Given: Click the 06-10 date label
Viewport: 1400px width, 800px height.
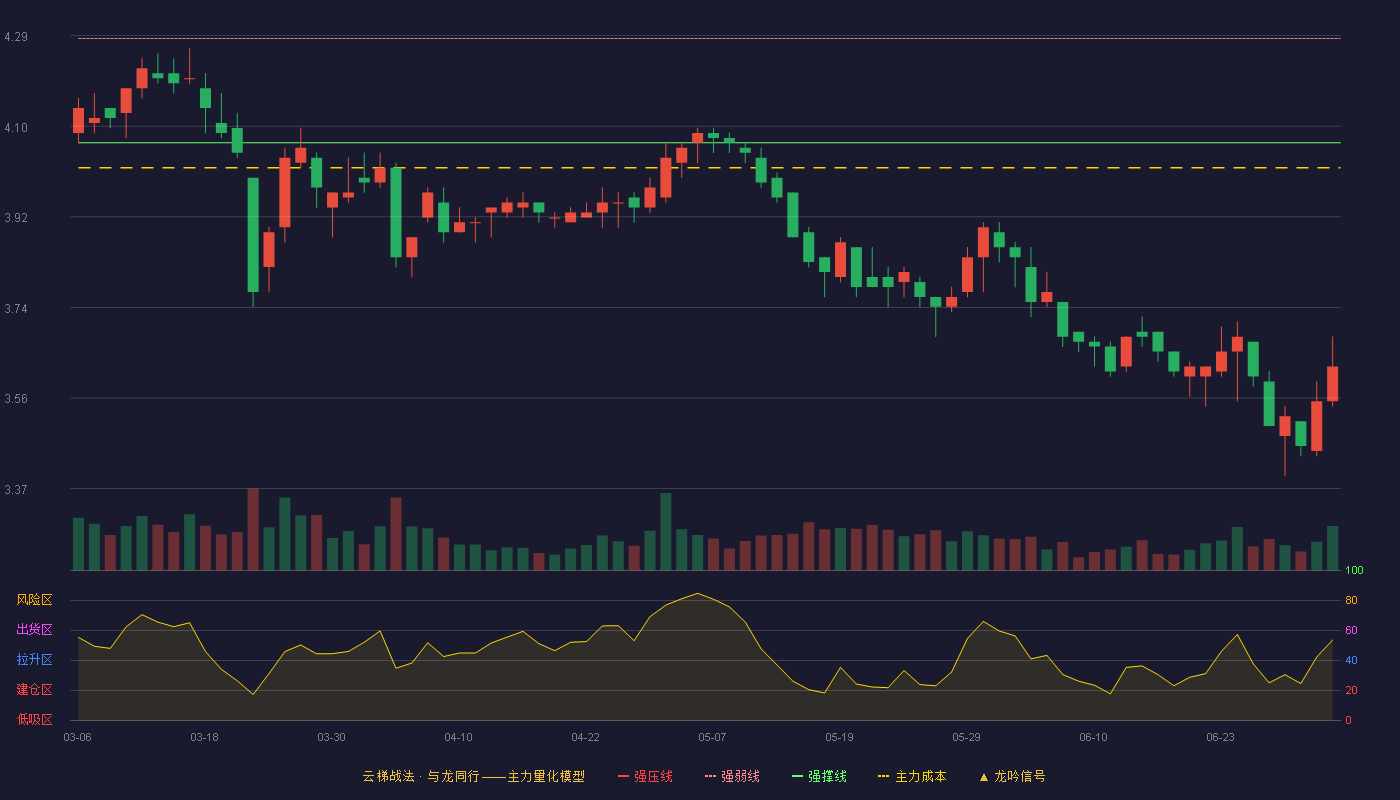Looking at the screenshot, I should [x=1093, y=737].
